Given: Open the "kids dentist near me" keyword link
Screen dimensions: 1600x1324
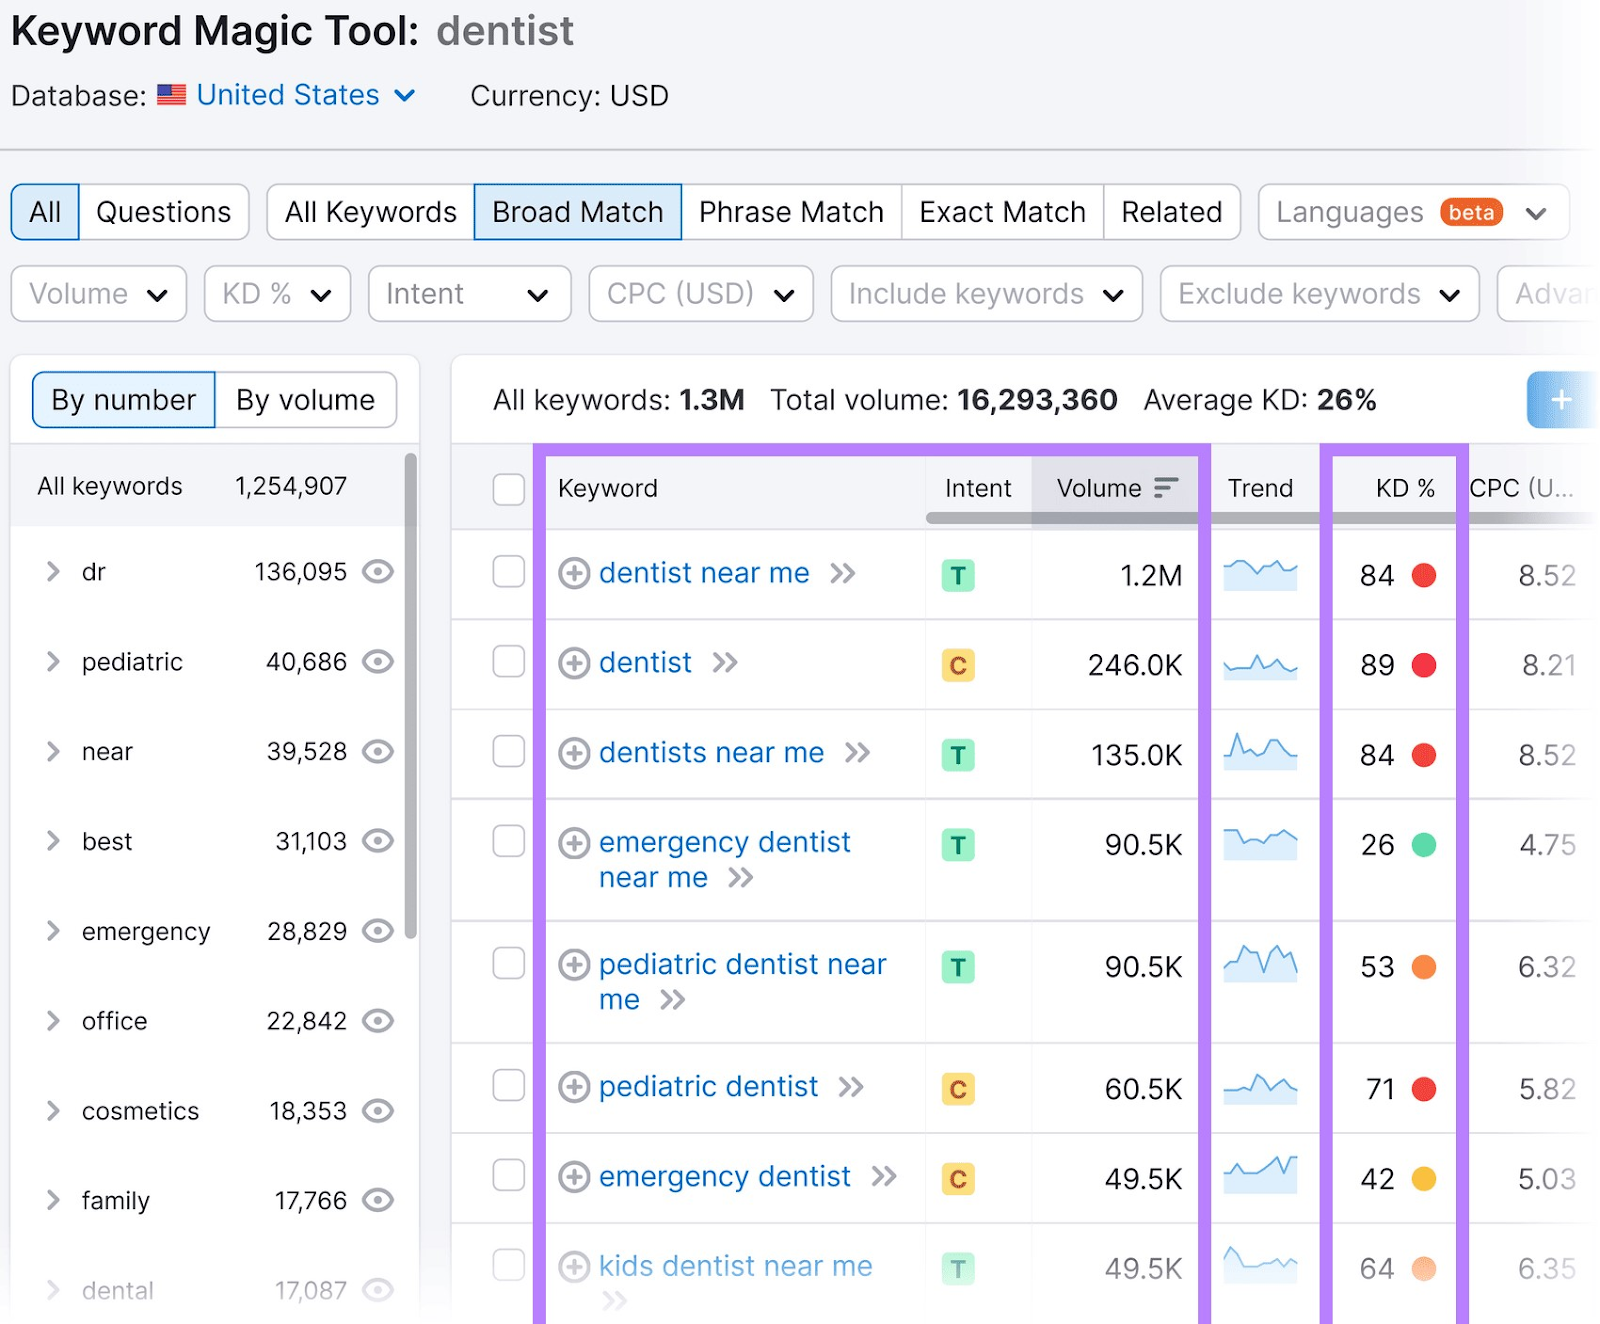Looking at the screenshot, I should point(733,1266).
